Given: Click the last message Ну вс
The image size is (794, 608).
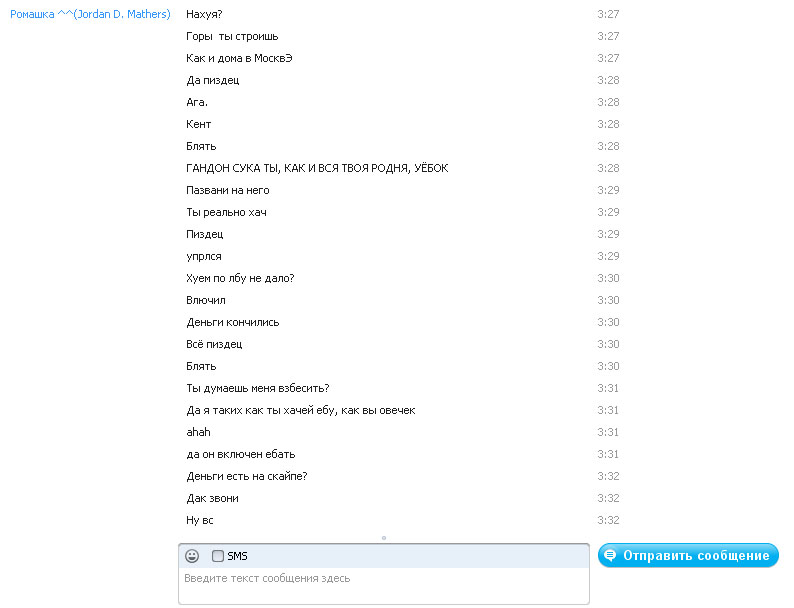Looking at the screenshot, I should click(x=200, y=520).
